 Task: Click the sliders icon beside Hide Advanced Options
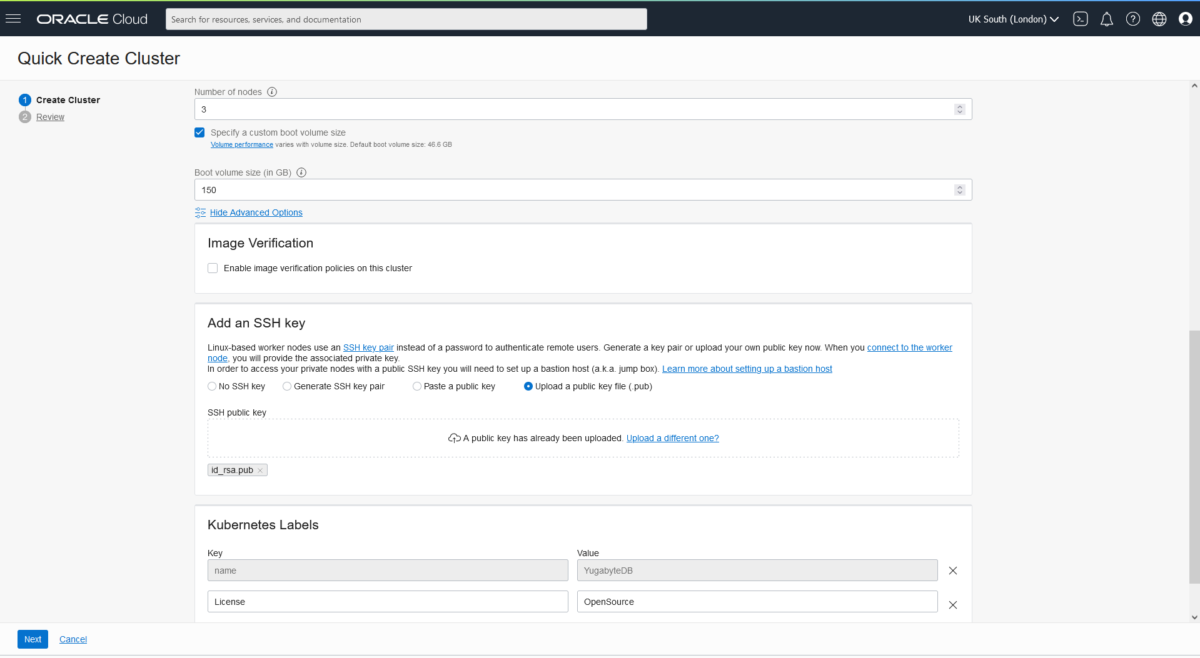click(x=199, y=212)
